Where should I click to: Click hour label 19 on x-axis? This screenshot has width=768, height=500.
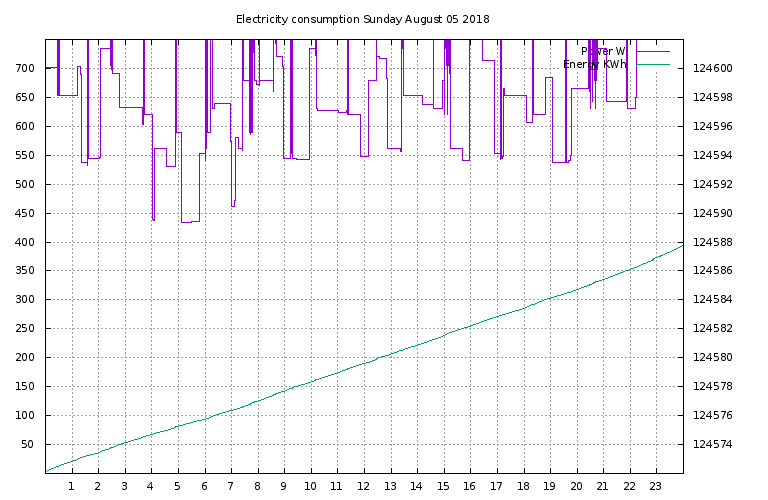(x=550, y=486)
